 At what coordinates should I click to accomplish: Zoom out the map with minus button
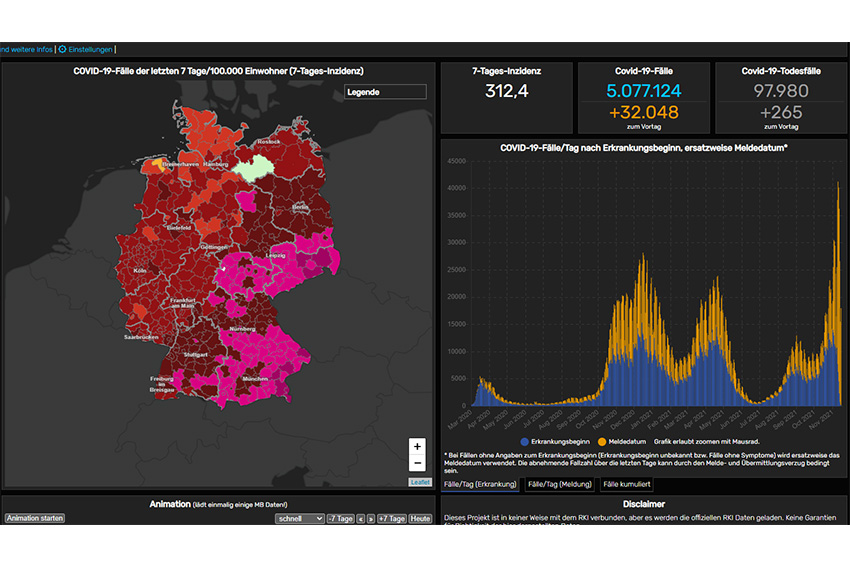417,463
